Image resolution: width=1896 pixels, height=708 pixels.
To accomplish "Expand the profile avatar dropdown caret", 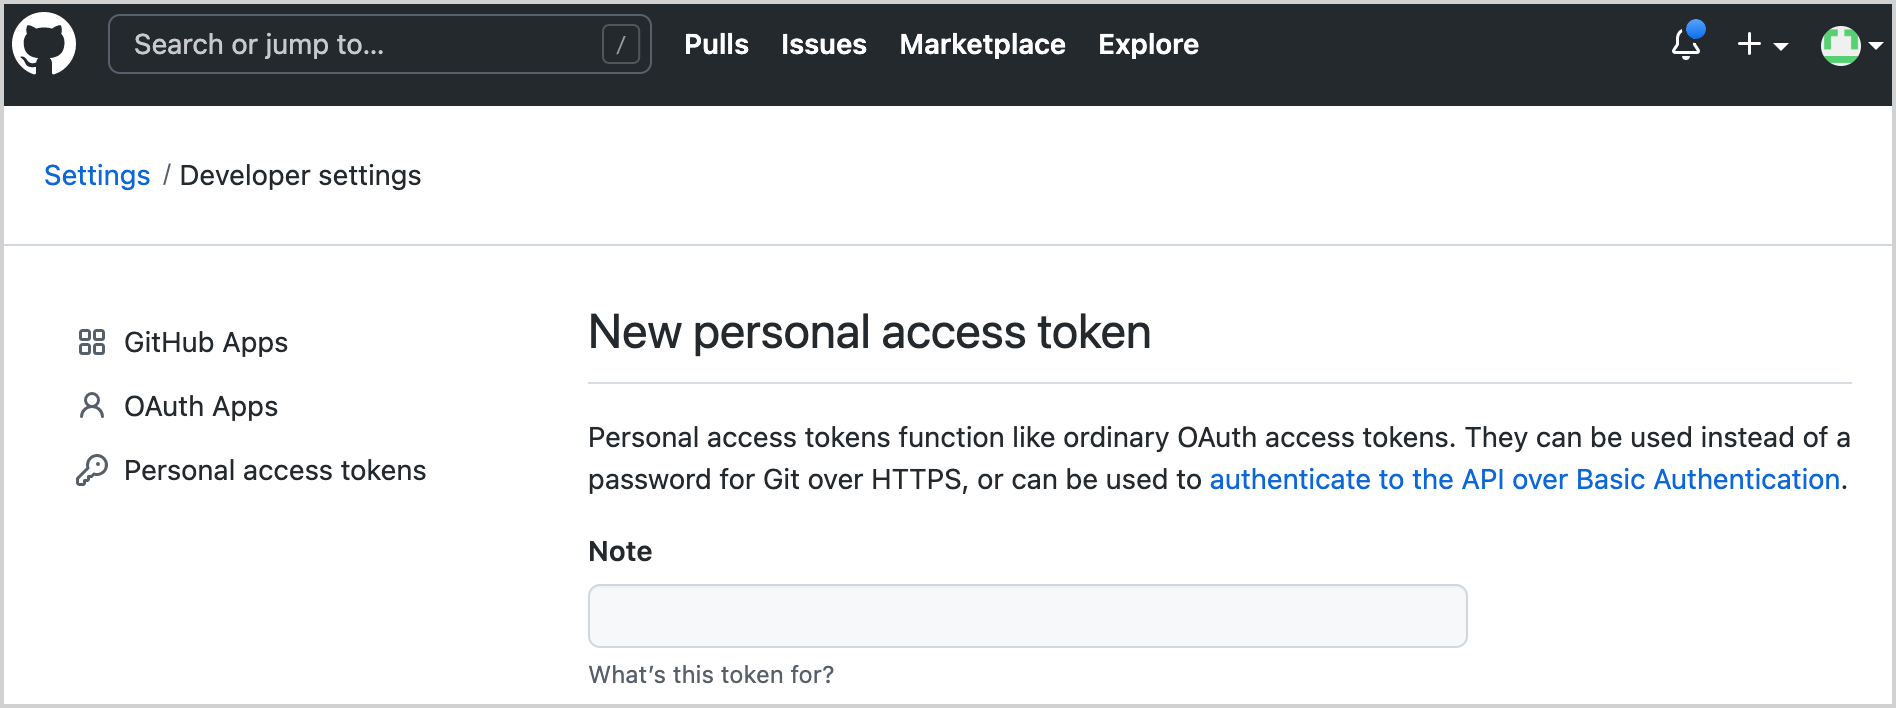I will click(1878, 46).
